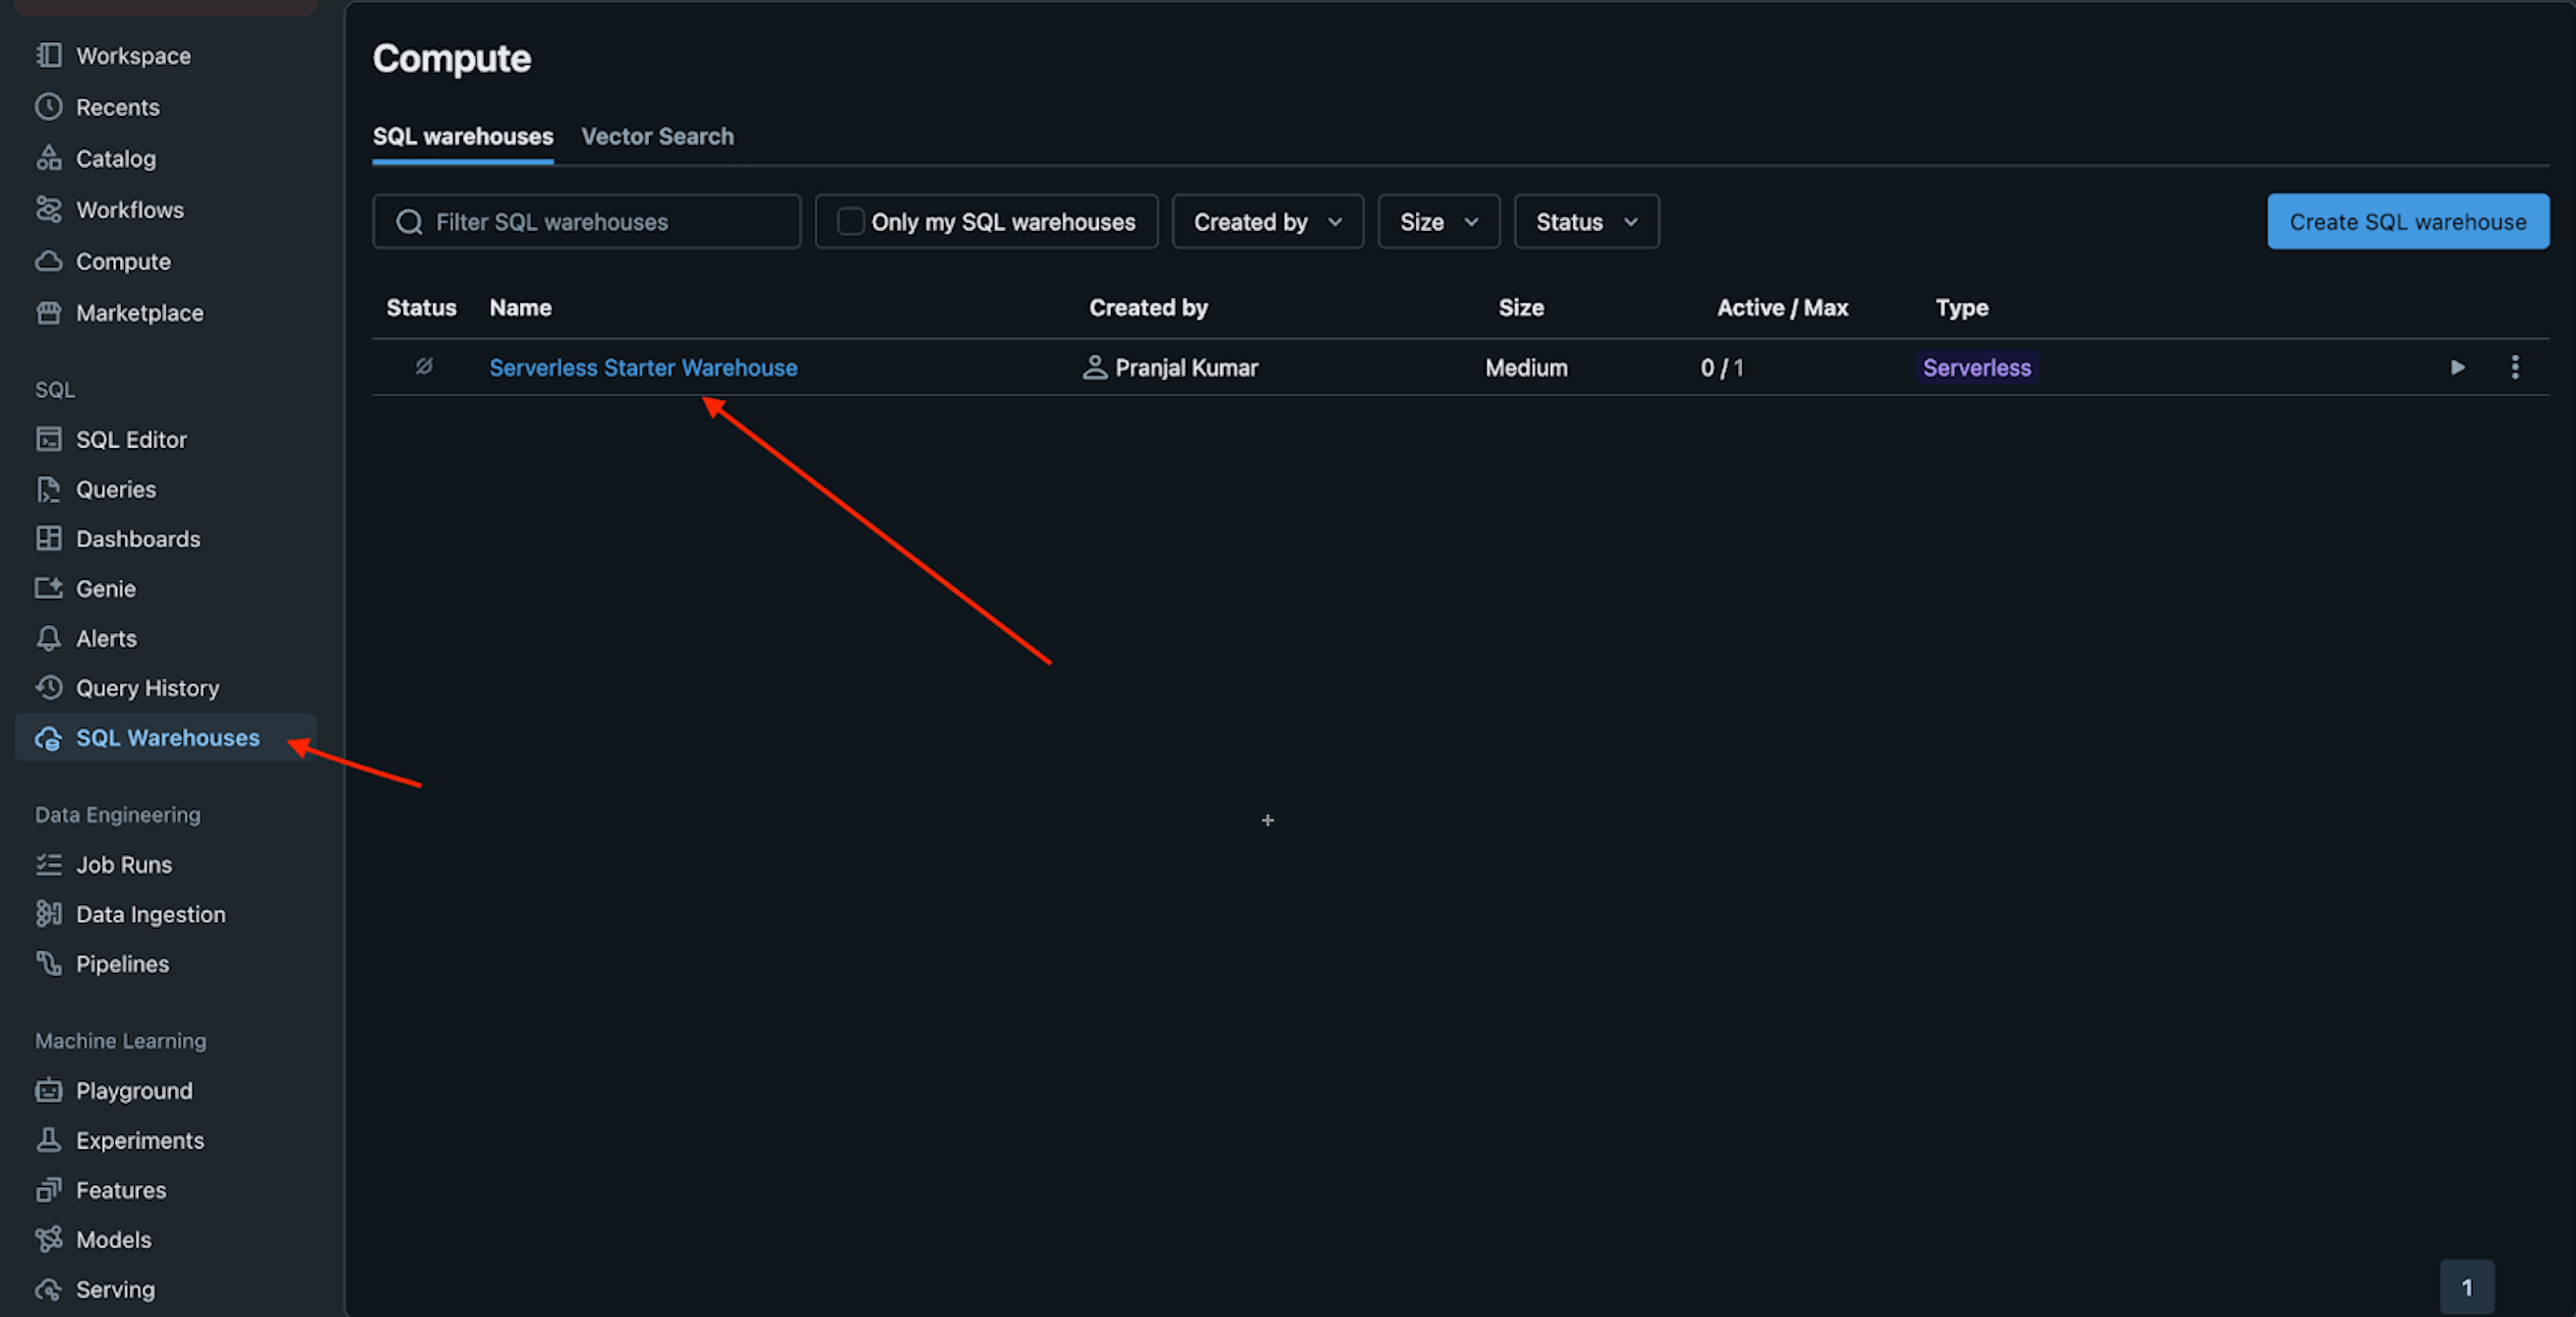Open the Data Ingestion icon
Screen dimensions: 2576x1317
[x=48, y=914]
